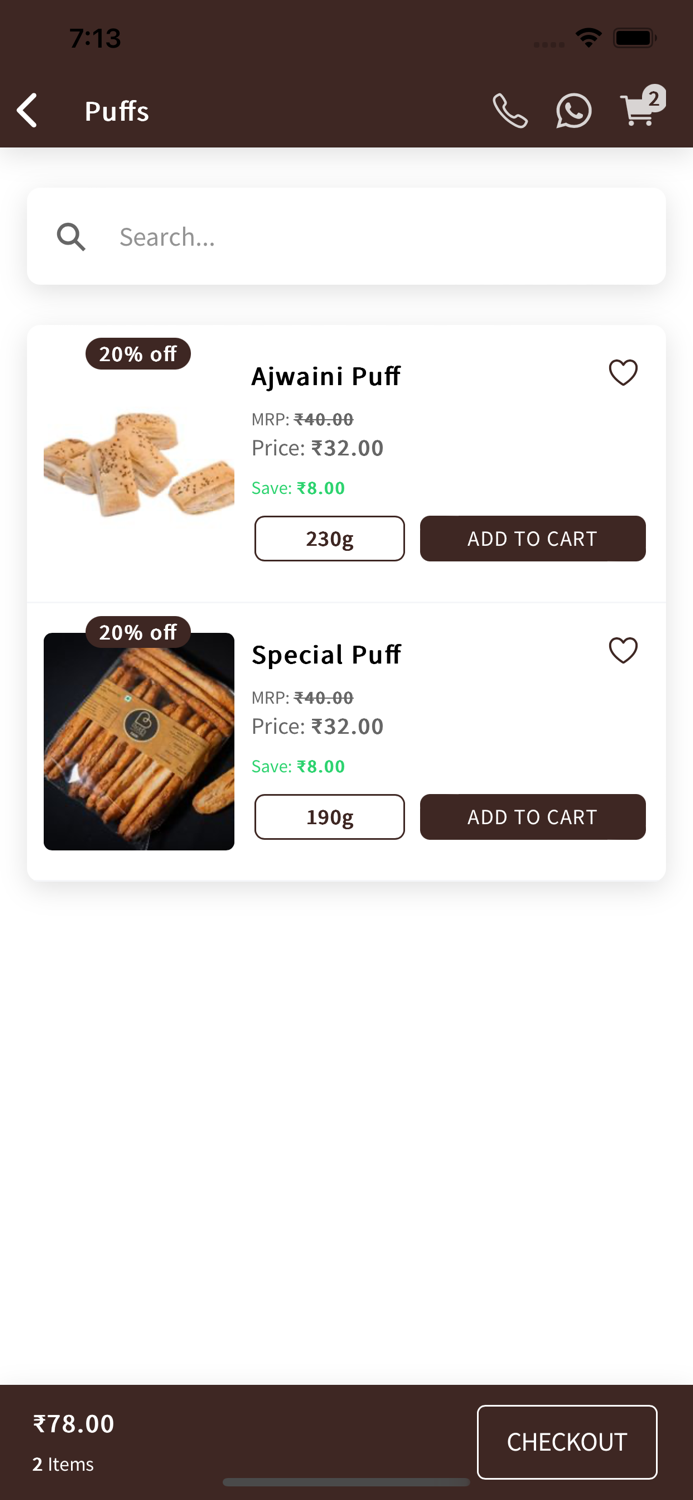Favorite the Ajwaini Puff with heart
The height and width of the screenshot is (1500, 693).
623,373
